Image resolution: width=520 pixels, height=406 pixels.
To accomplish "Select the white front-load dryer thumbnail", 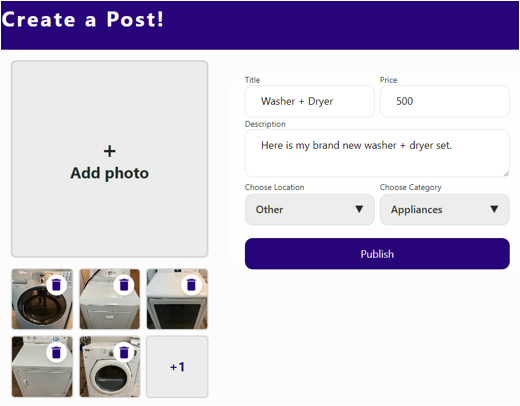I will (x=110, y=367).
